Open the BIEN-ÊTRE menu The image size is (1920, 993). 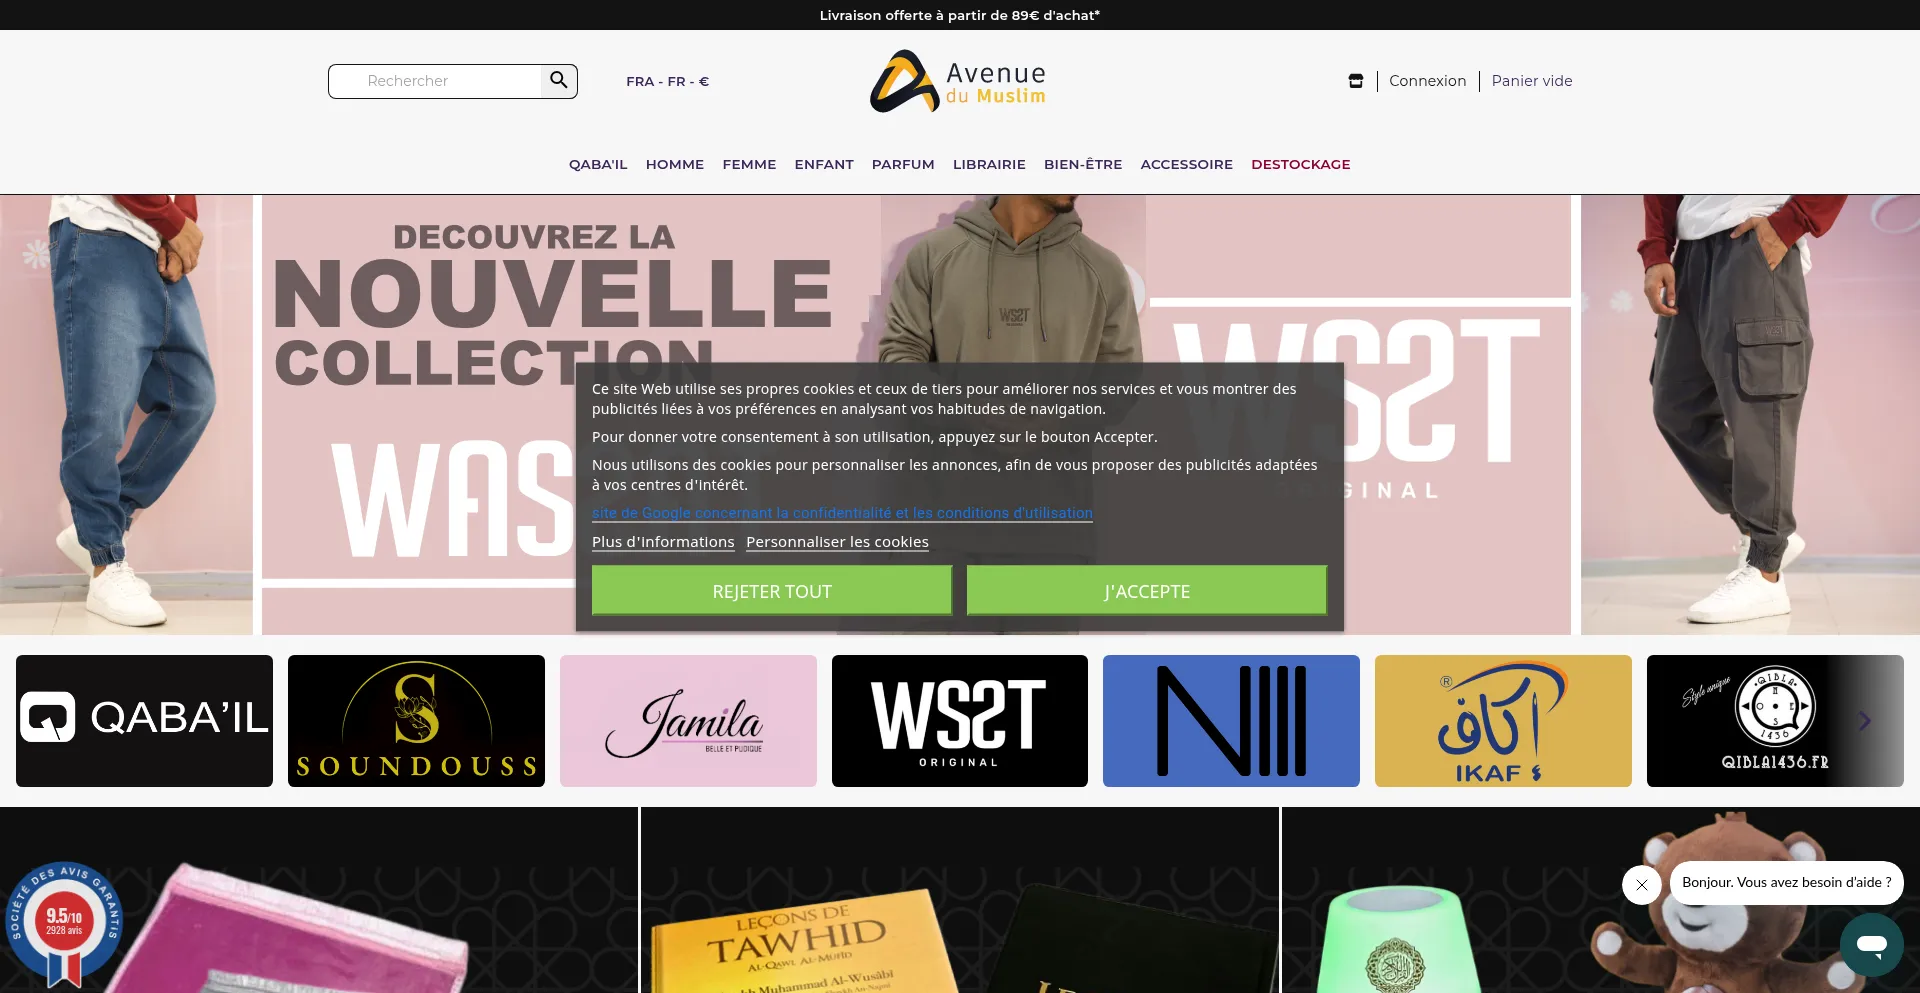coord(1083,165)
